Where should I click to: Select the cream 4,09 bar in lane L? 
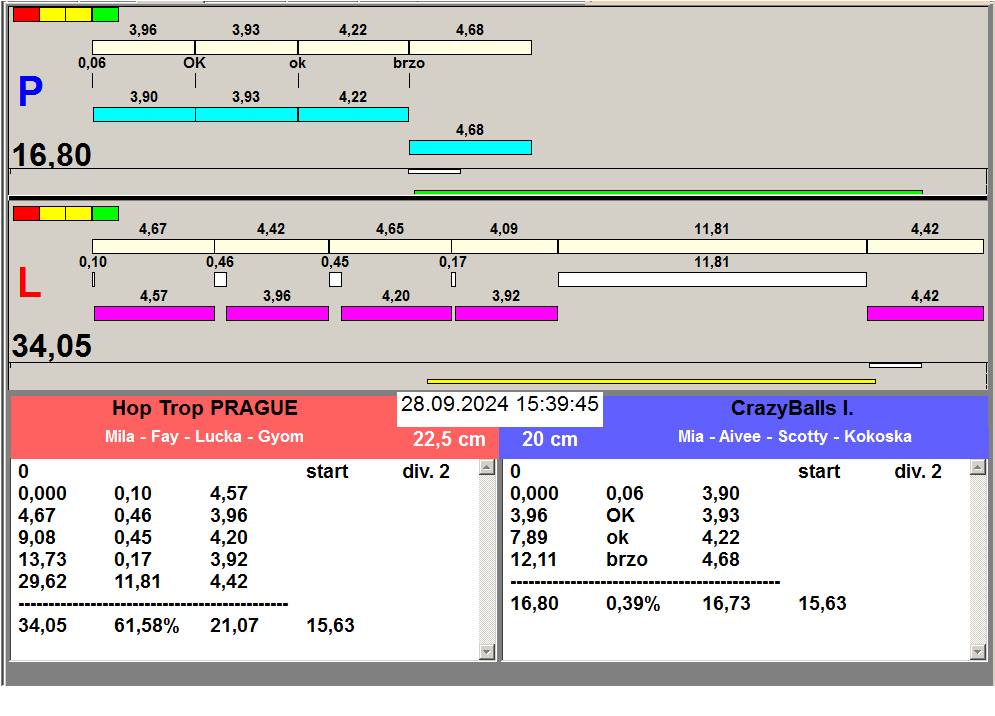tap(504, 246)
